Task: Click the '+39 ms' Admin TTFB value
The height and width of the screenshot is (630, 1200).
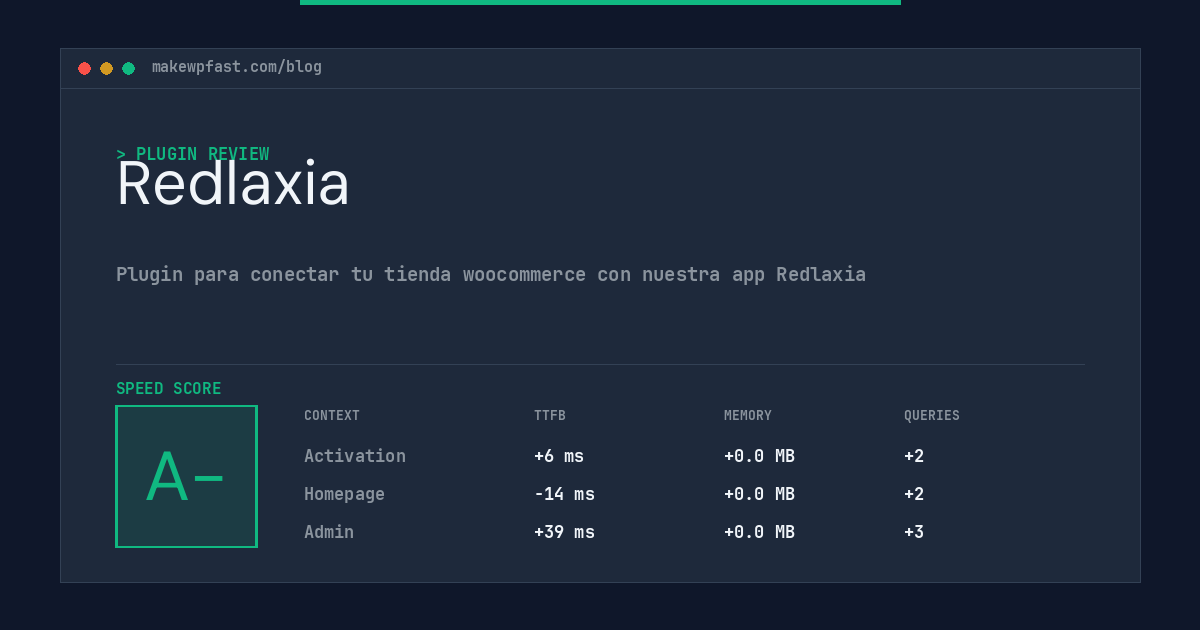Action: coord(564,532)
